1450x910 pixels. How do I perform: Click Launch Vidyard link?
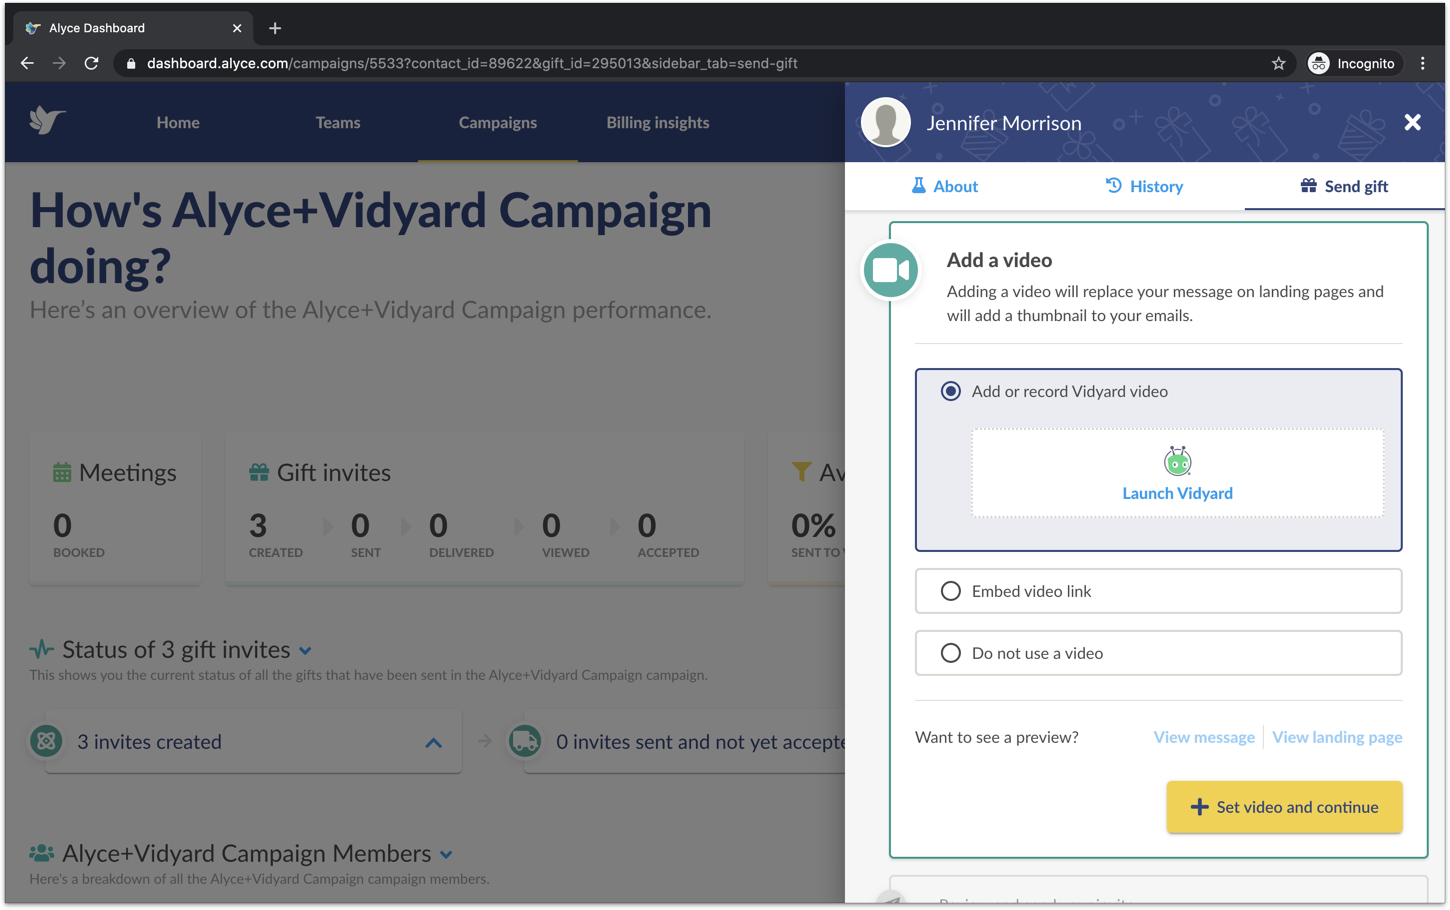[x=1177, y=493]
